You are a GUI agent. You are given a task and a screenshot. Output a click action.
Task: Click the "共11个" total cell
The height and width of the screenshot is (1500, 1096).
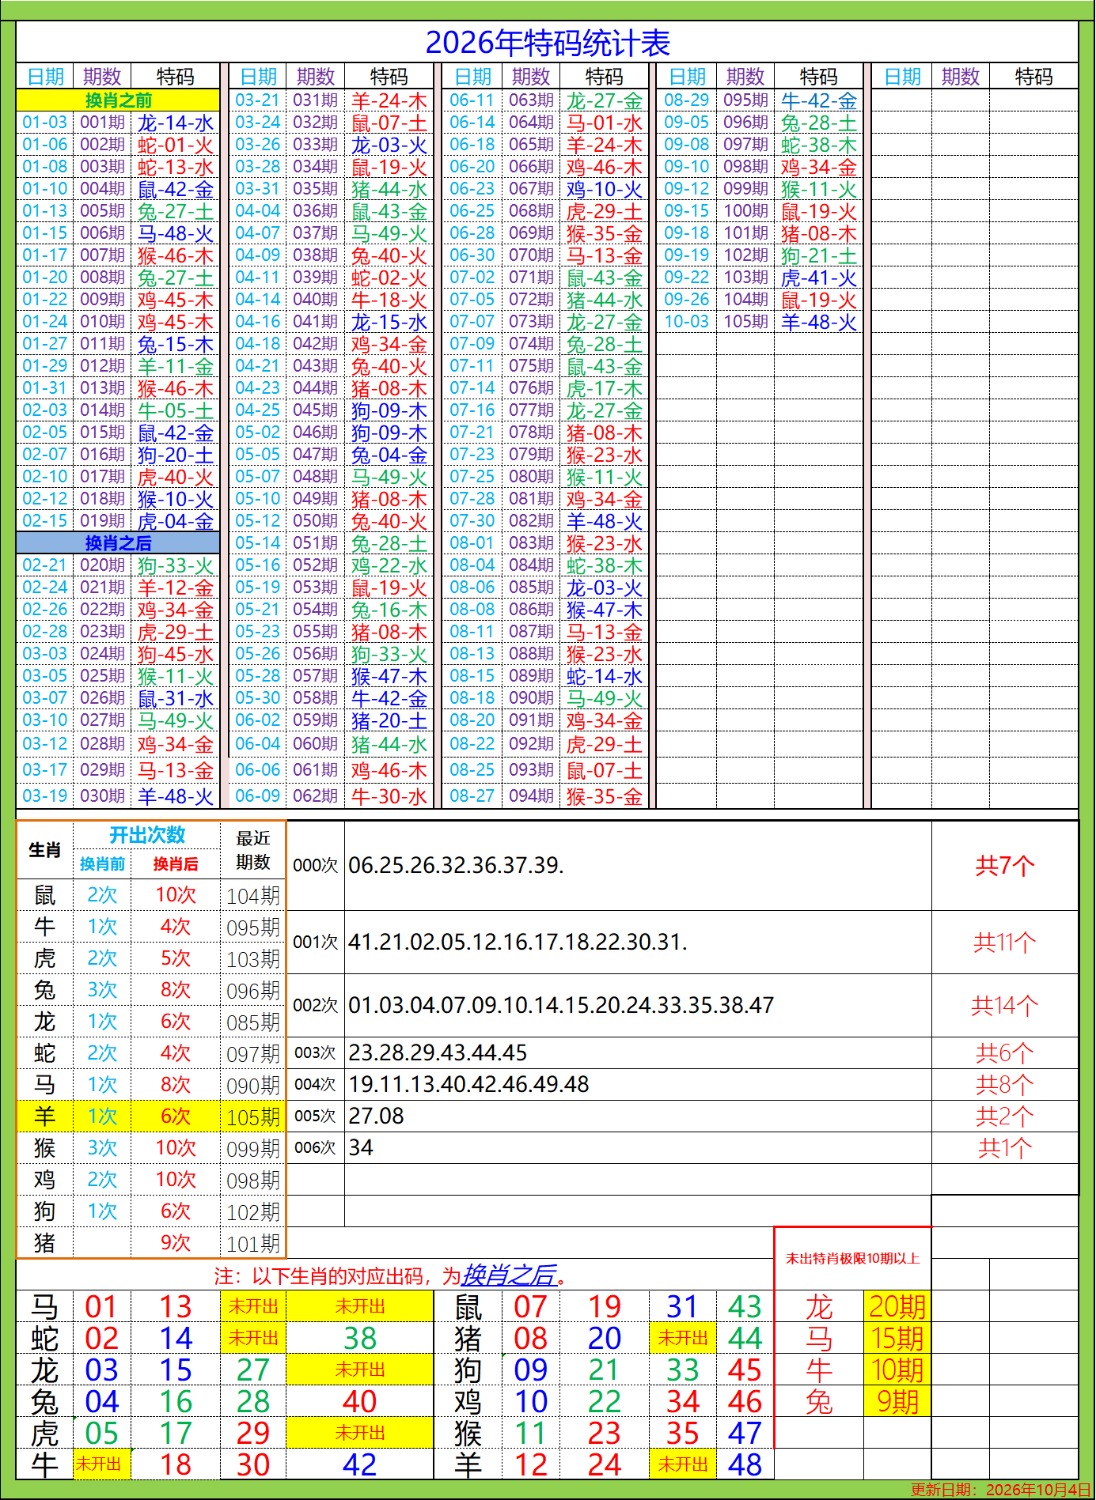pyautogui.click(x=1004, y=942)
